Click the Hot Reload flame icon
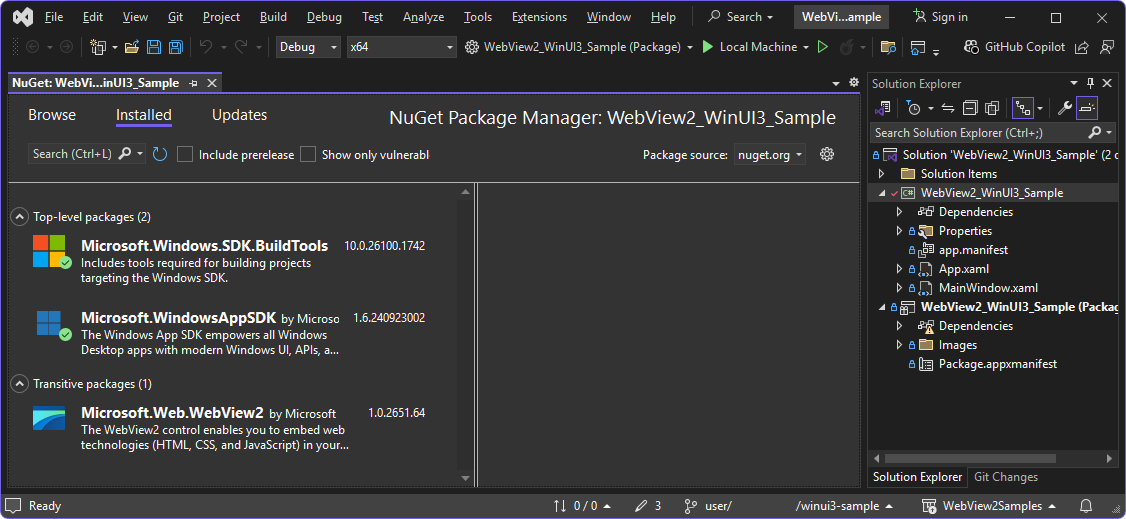Screen dimensions: 1126x519 (846, 47)
